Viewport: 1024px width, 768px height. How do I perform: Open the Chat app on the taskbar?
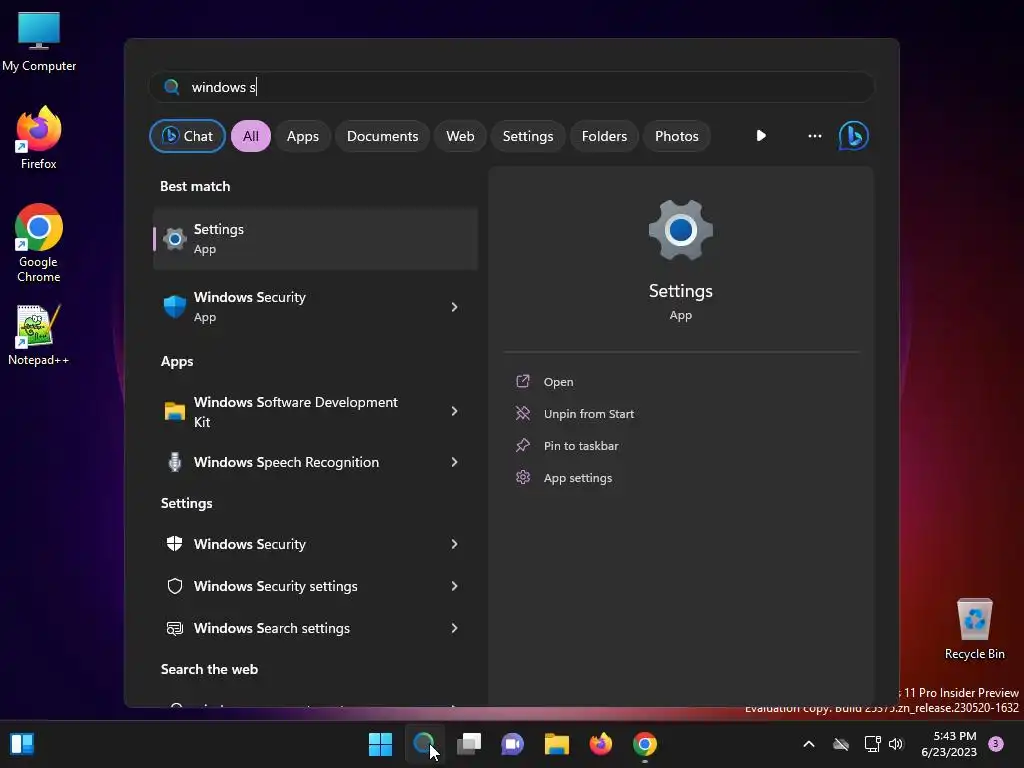[x=513, y=744]
